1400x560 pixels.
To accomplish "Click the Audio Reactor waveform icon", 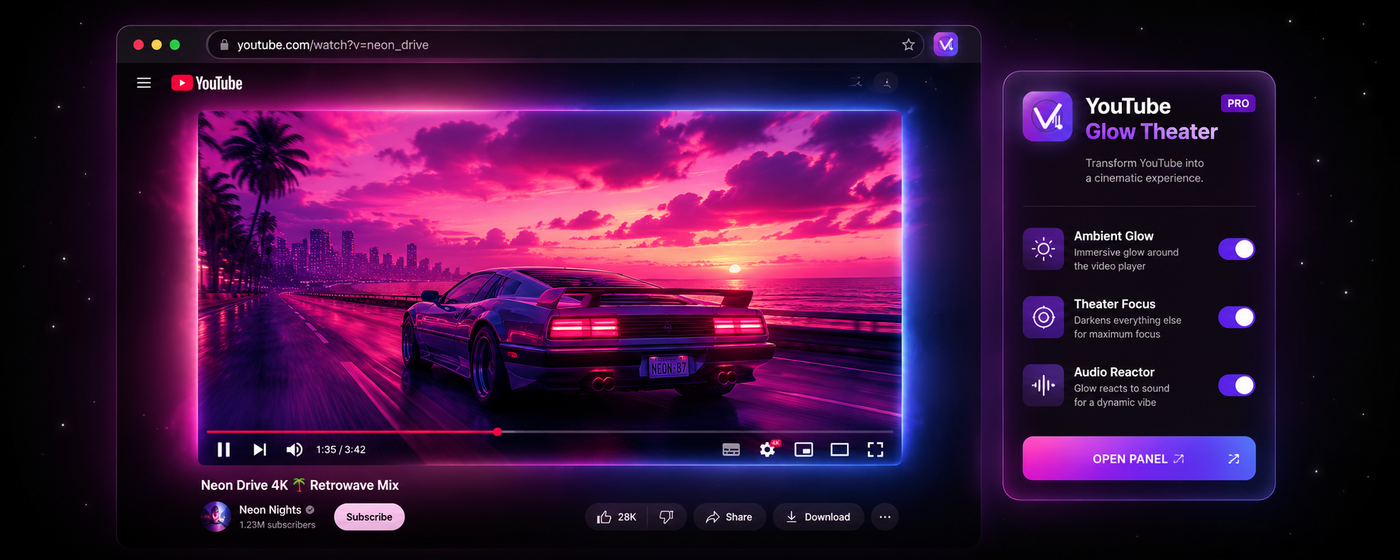I will coord(1043,385).
